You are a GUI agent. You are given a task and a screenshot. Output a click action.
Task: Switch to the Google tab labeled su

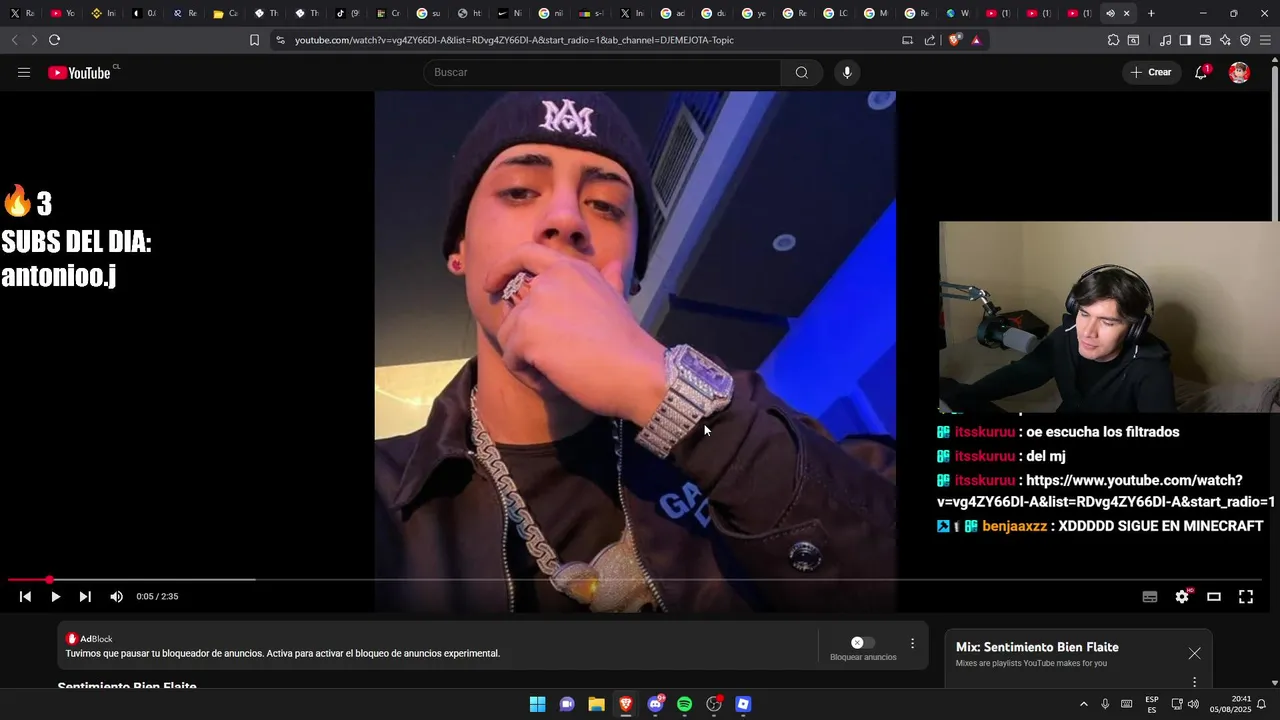(x=429, y=13)
